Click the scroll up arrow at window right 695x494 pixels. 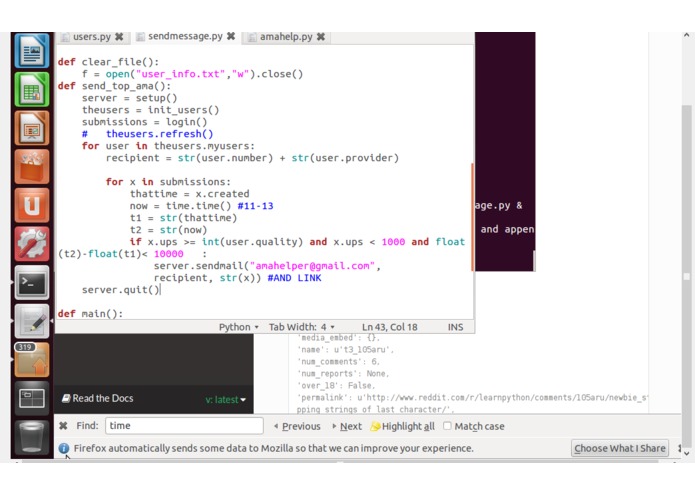tap(687, 35)
